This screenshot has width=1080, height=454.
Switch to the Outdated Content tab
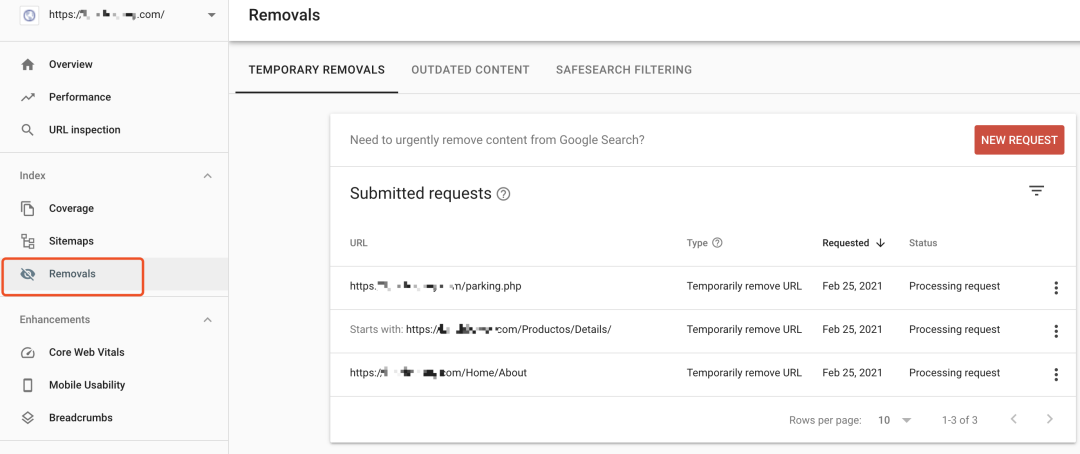[470, 70]
